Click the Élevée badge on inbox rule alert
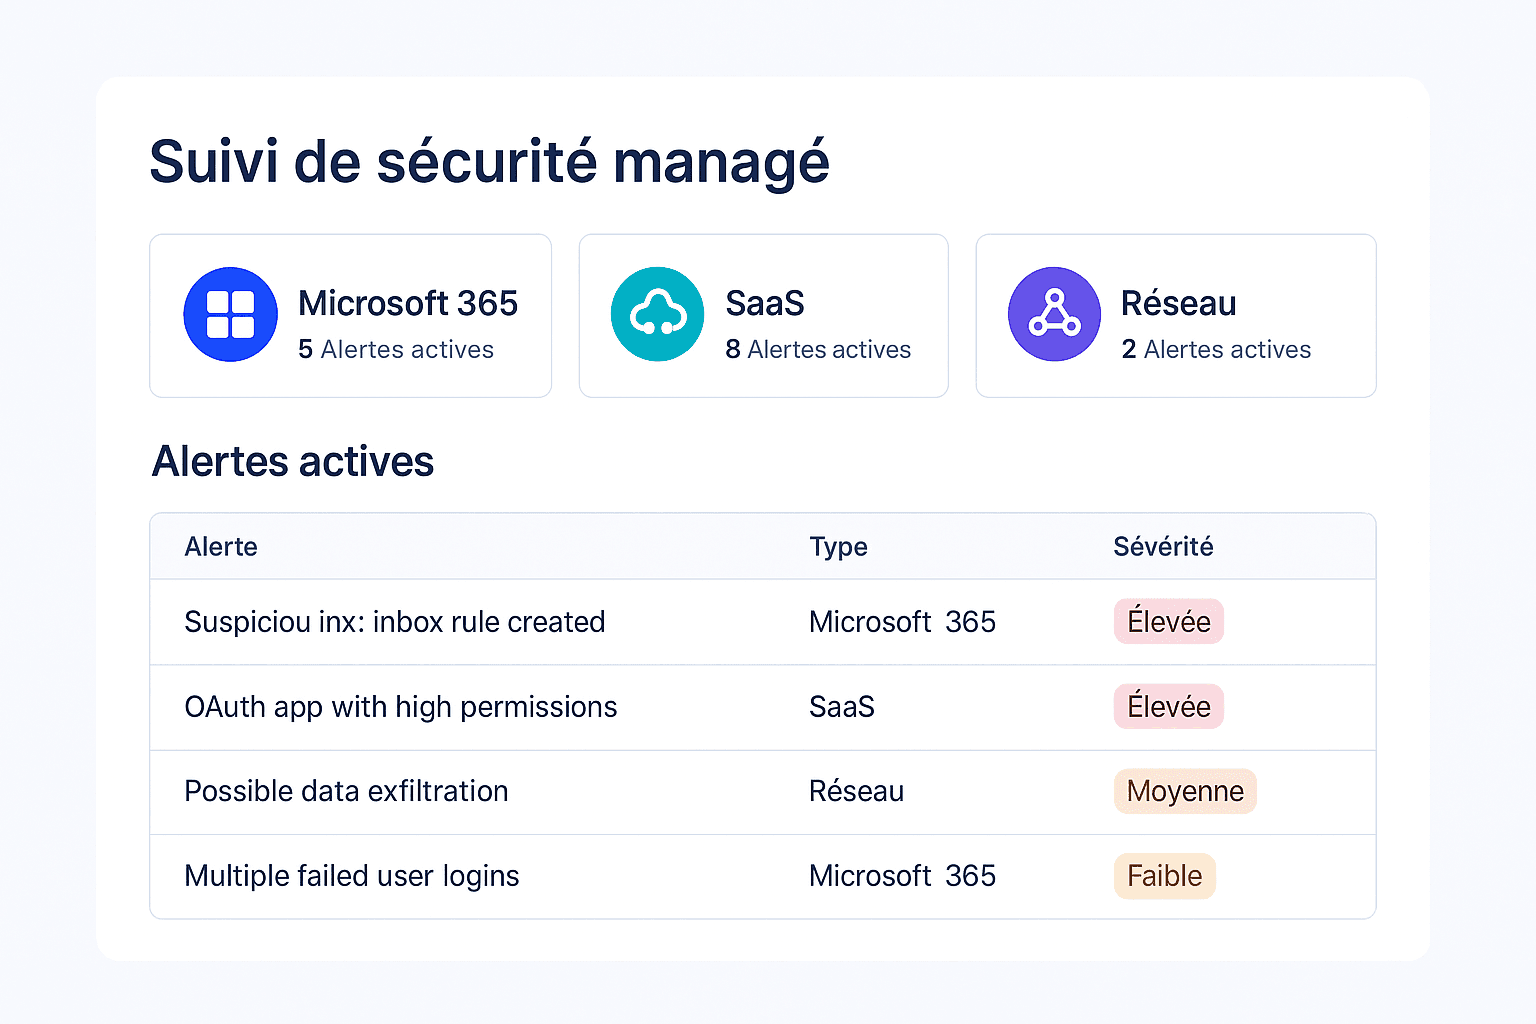 (1168, 621)
